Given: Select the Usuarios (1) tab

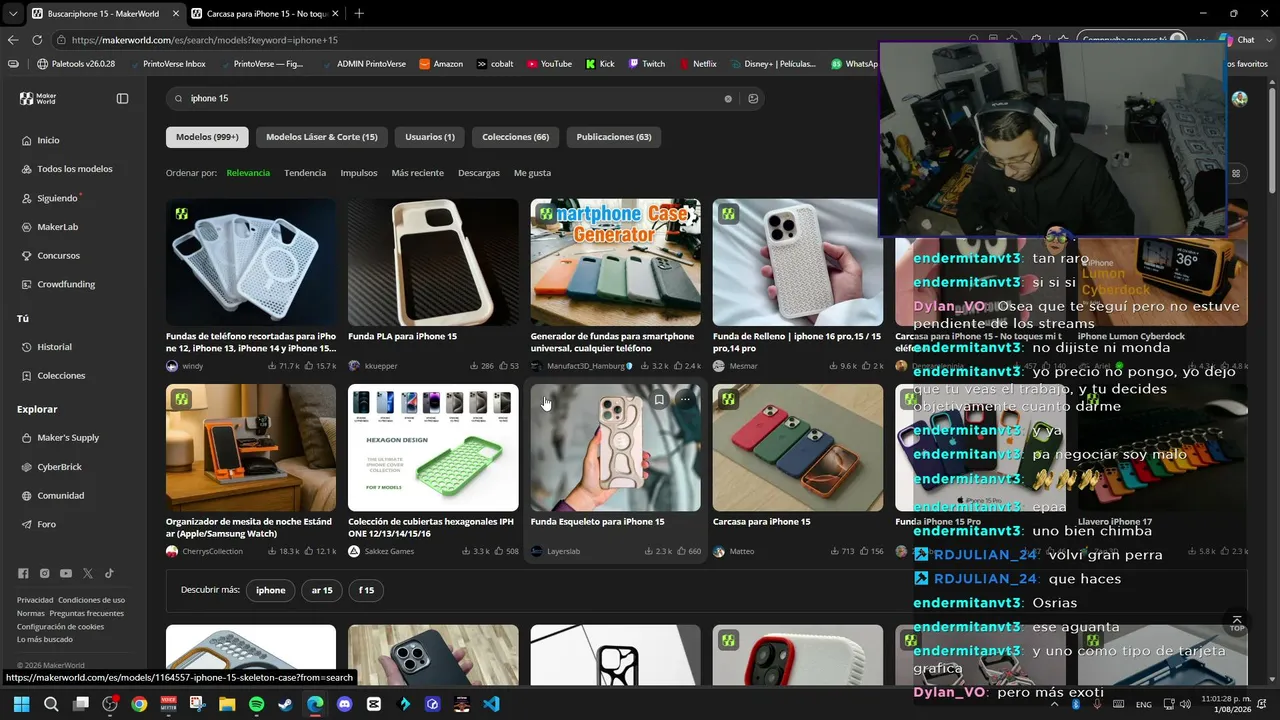Looking at the screenshot, I should (x=430, y=137).
